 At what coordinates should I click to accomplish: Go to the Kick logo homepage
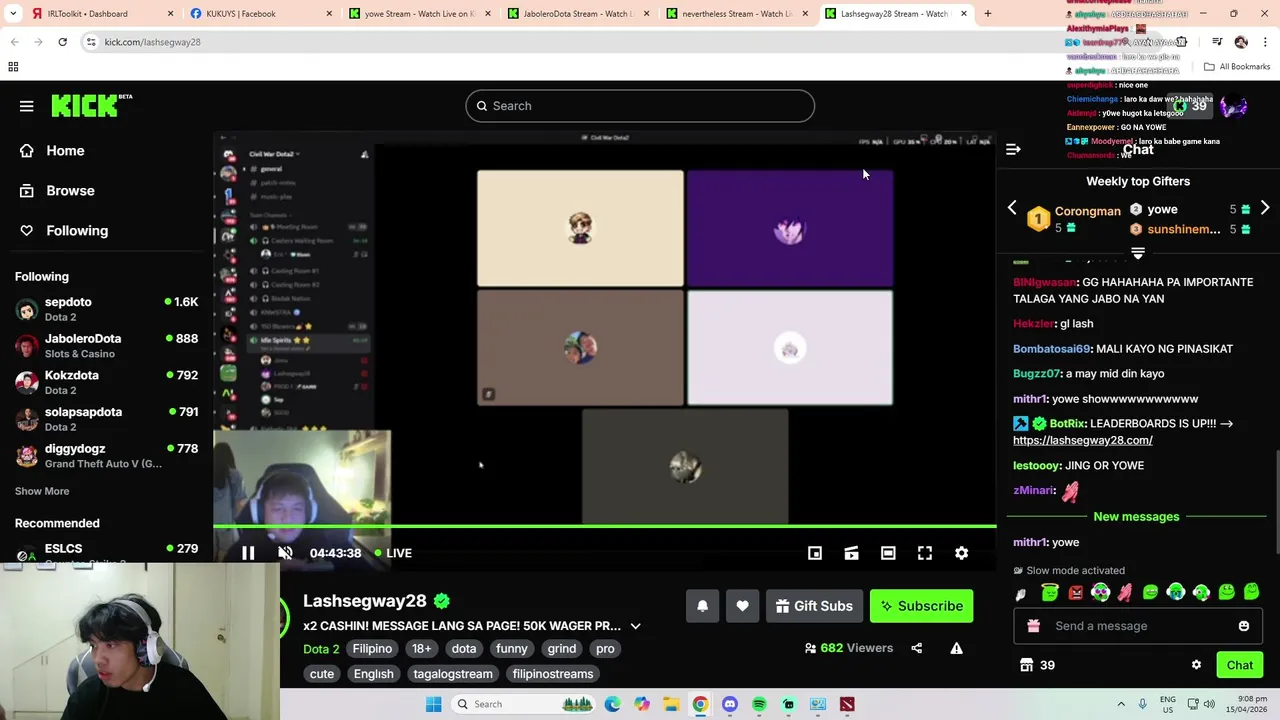tap(91, 105)
